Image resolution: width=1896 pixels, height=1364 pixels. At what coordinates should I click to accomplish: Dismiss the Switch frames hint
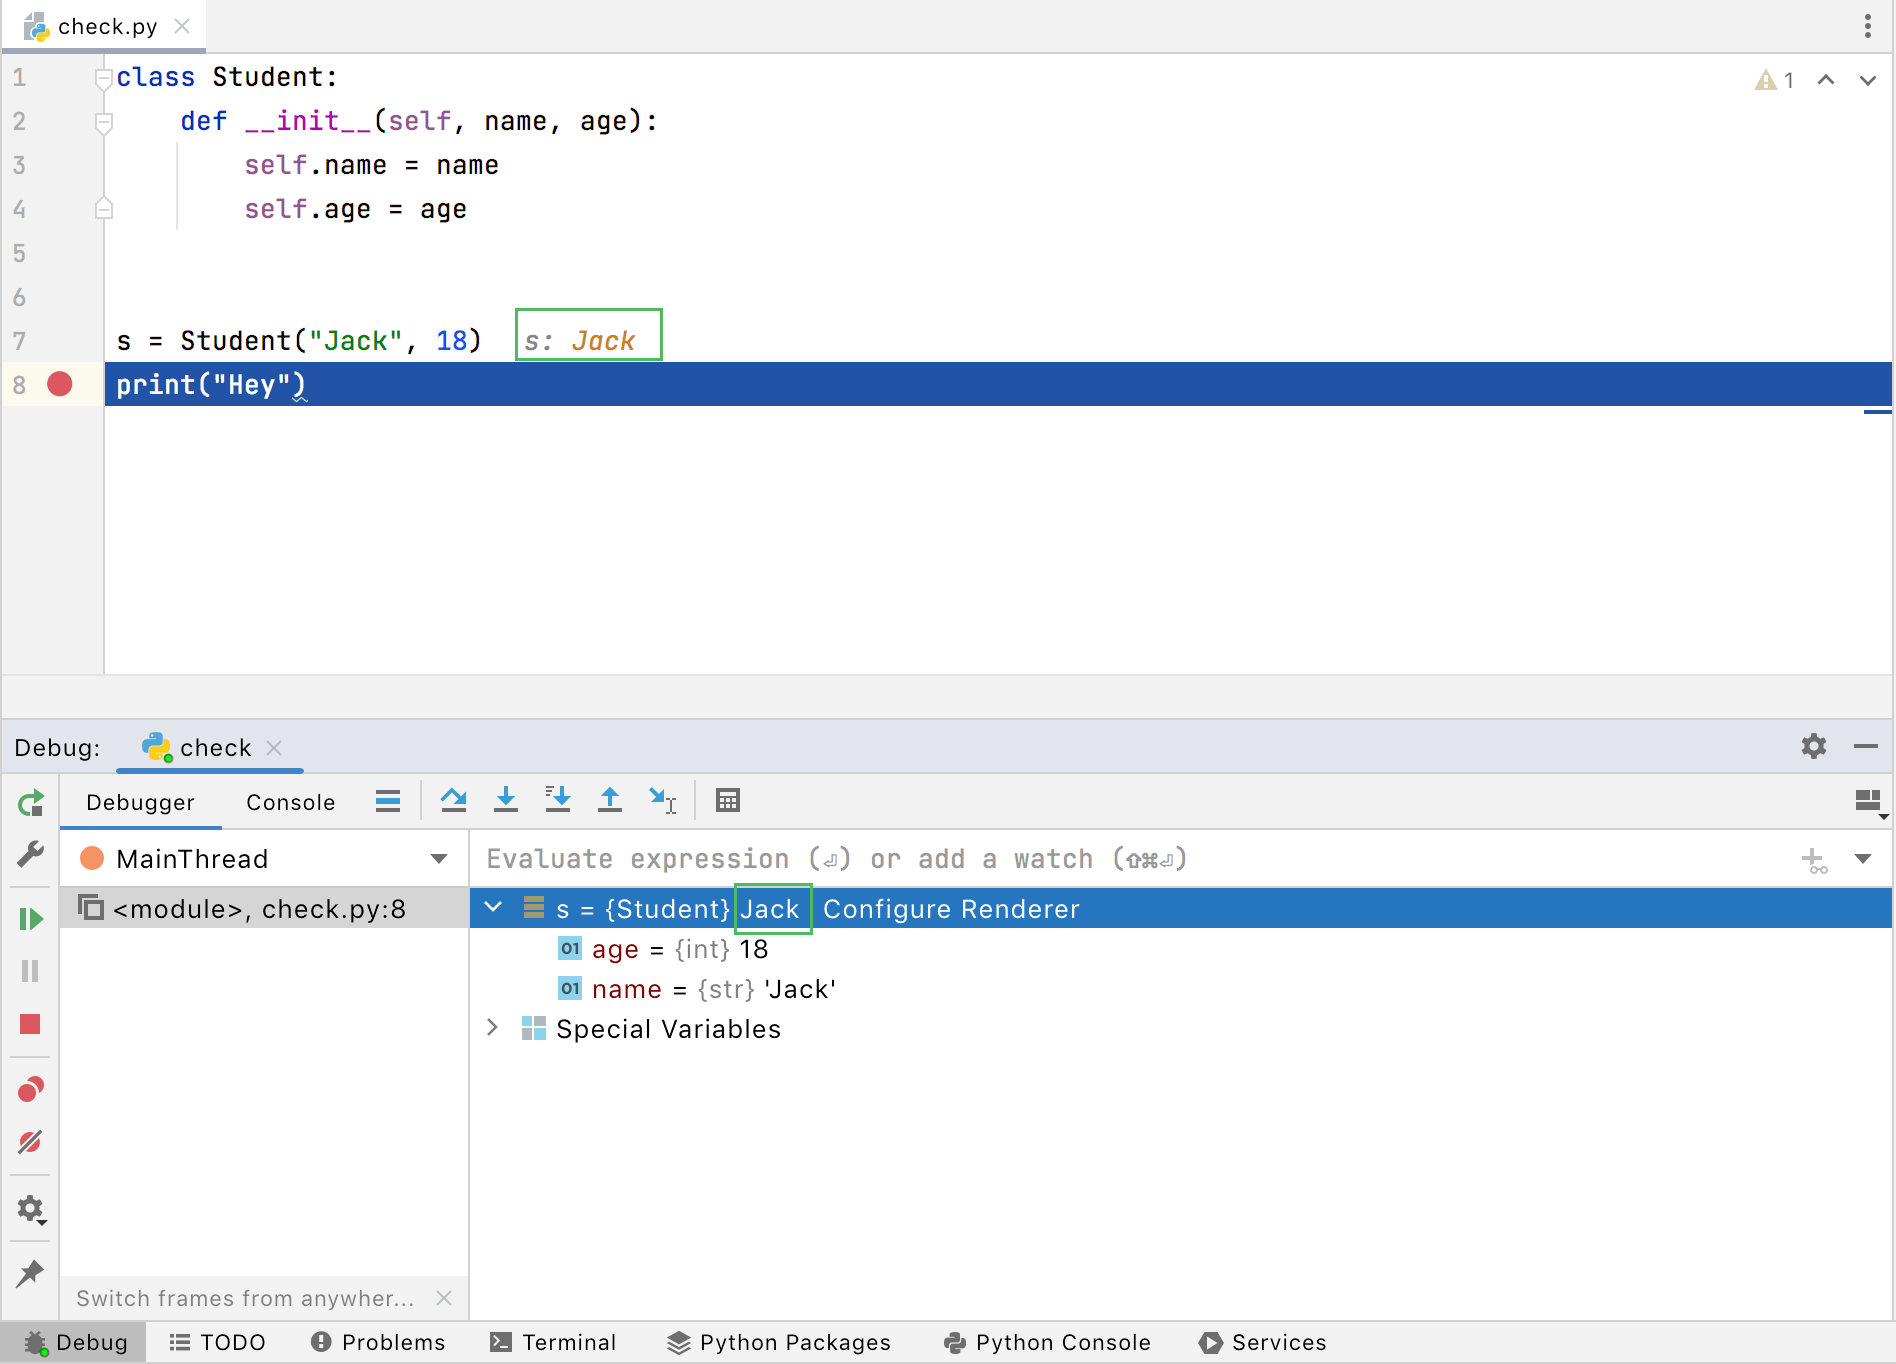445,1297
